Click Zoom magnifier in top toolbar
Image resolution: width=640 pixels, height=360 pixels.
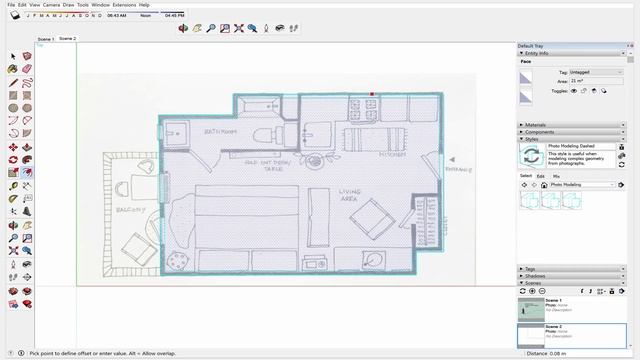tap(211, 28)
